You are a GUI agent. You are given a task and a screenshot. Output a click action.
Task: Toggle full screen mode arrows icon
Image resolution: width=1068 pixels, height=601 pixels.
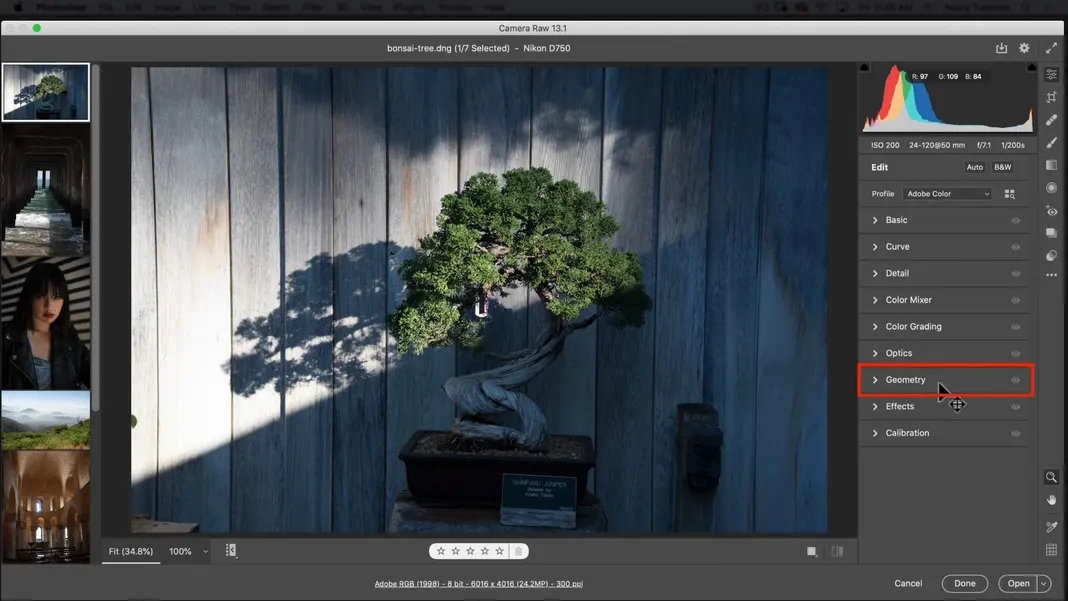(1052, 48)
